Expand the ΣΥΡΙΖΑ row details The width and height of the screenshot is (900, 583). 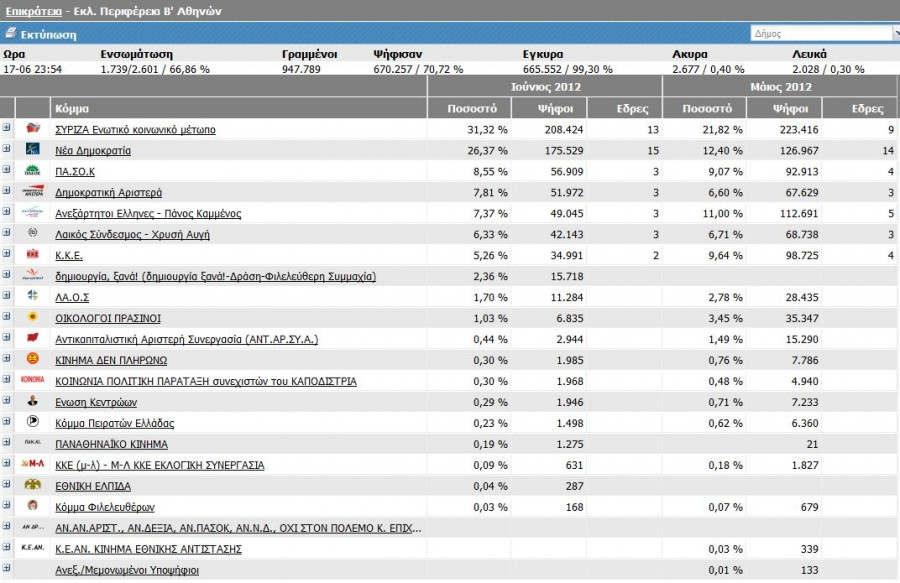[x=7, y=129]
